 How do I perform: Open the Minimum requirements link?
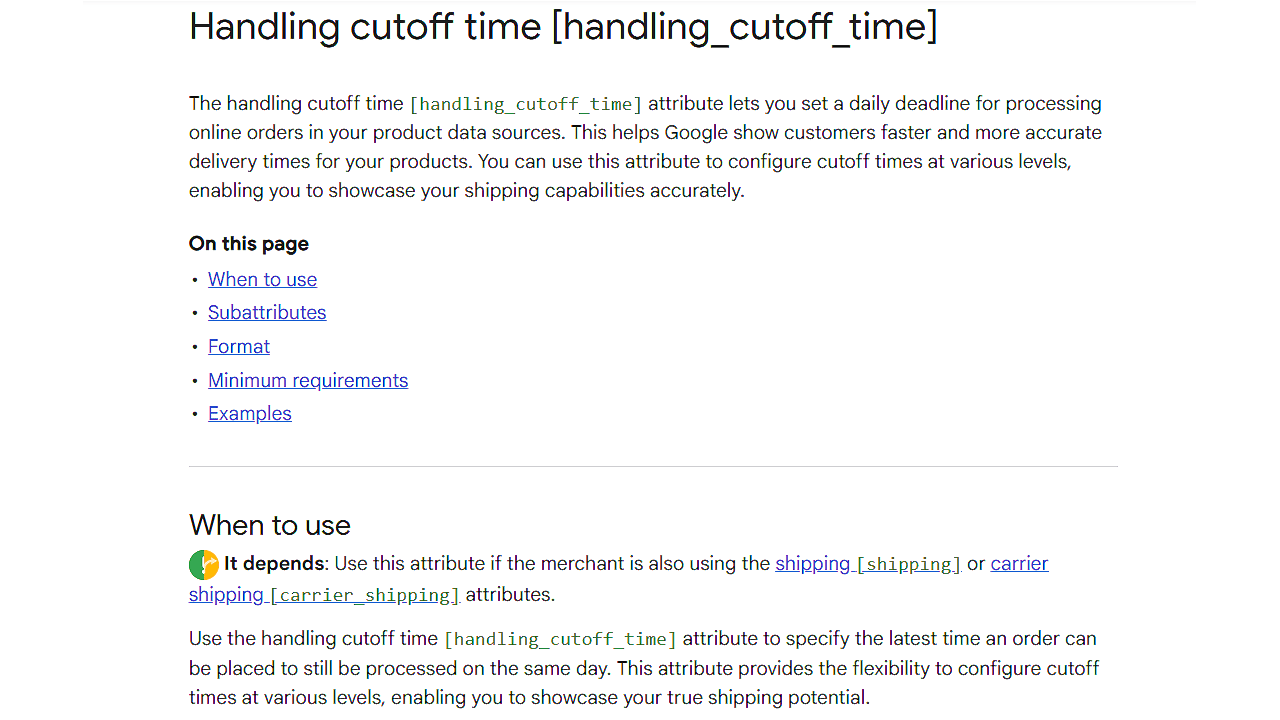click(308, 380)
